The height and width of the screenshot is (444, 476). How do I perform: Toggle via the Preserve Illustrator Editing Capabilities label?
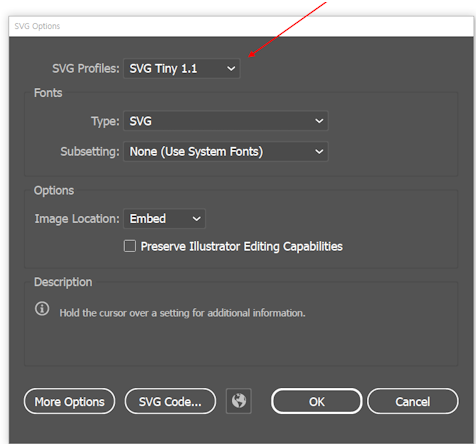(242, 247)
